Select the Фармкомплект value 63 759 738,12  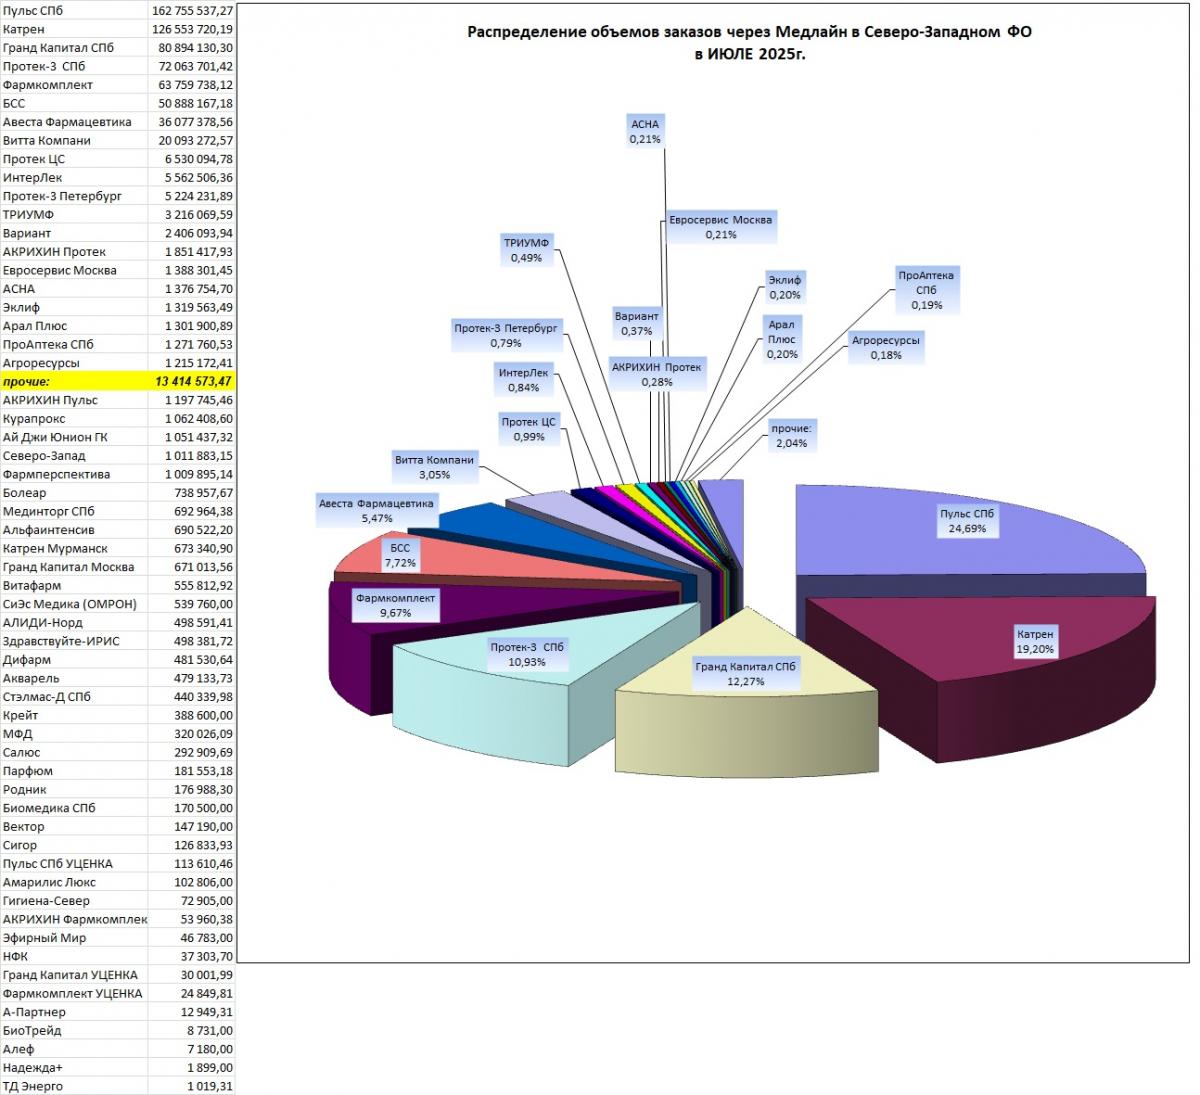click(192, 85)
